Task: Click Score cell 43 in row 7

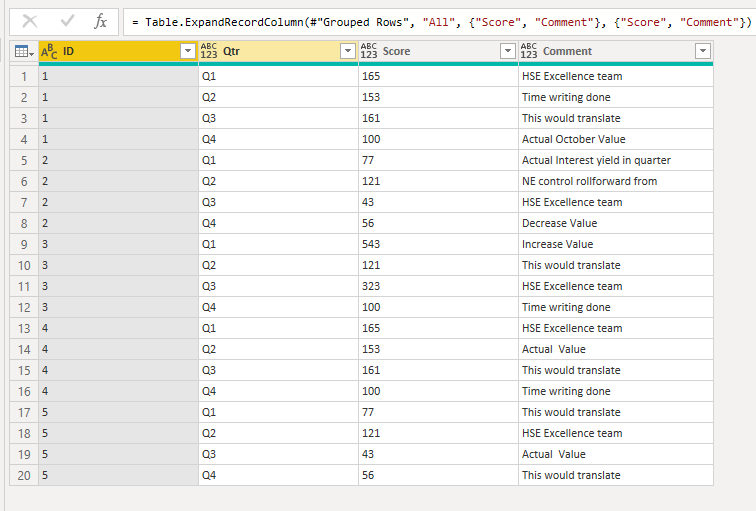Action: (438, 202)
